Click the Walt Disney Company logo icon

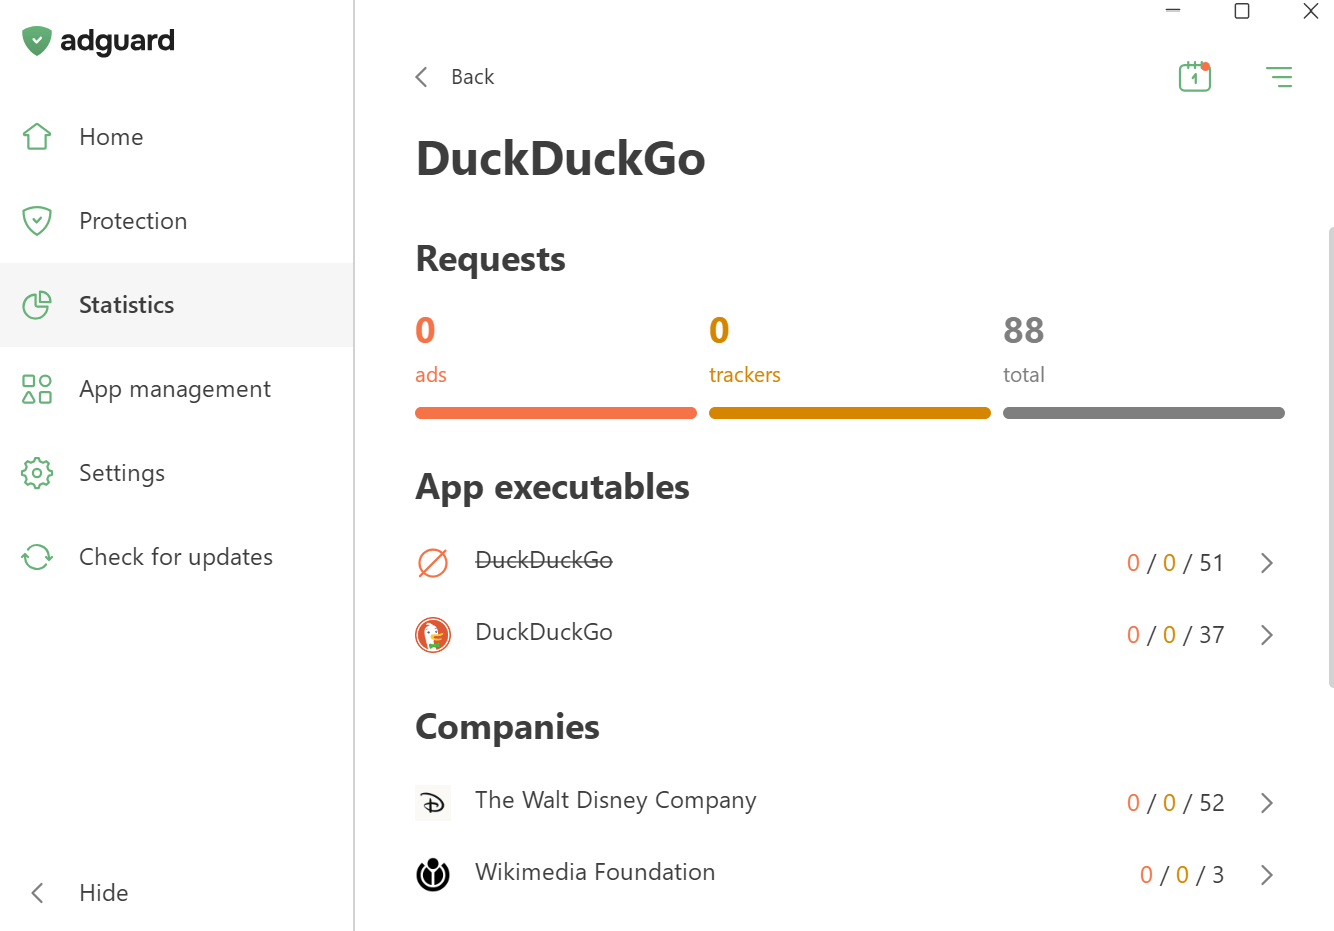[x=433, y=803]
